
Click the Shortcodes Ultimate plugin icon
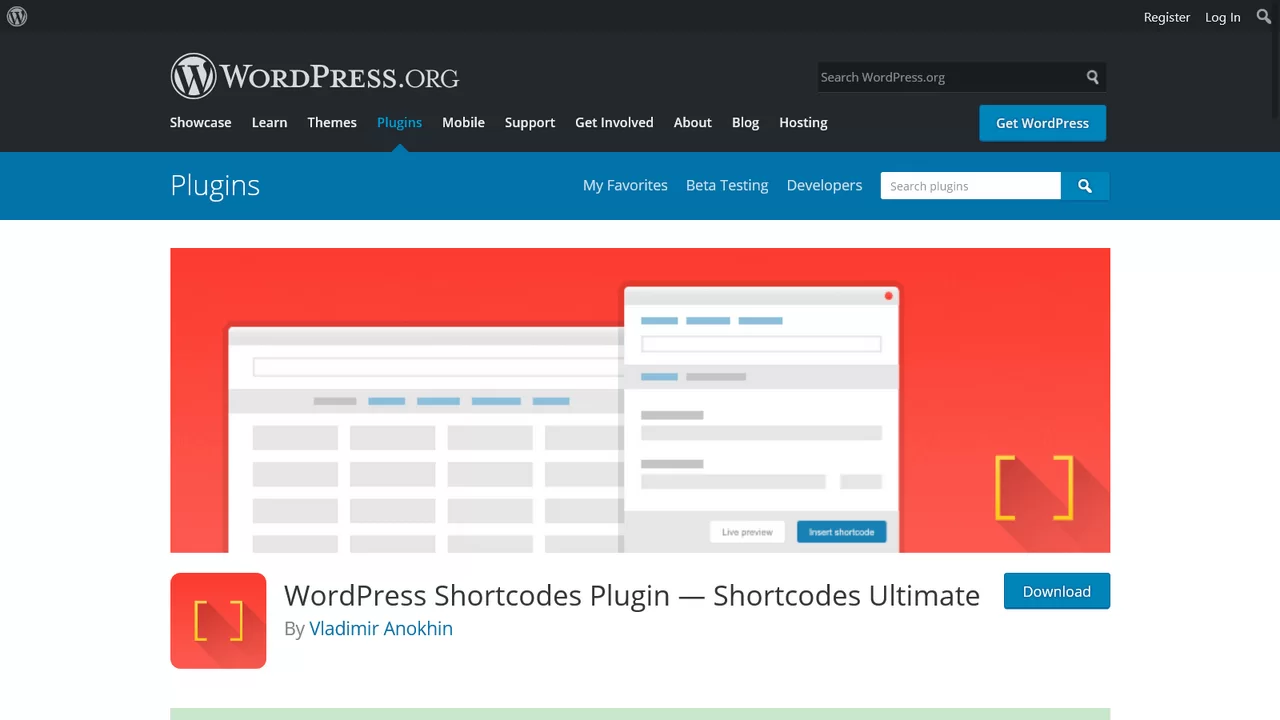click(218, 620)
